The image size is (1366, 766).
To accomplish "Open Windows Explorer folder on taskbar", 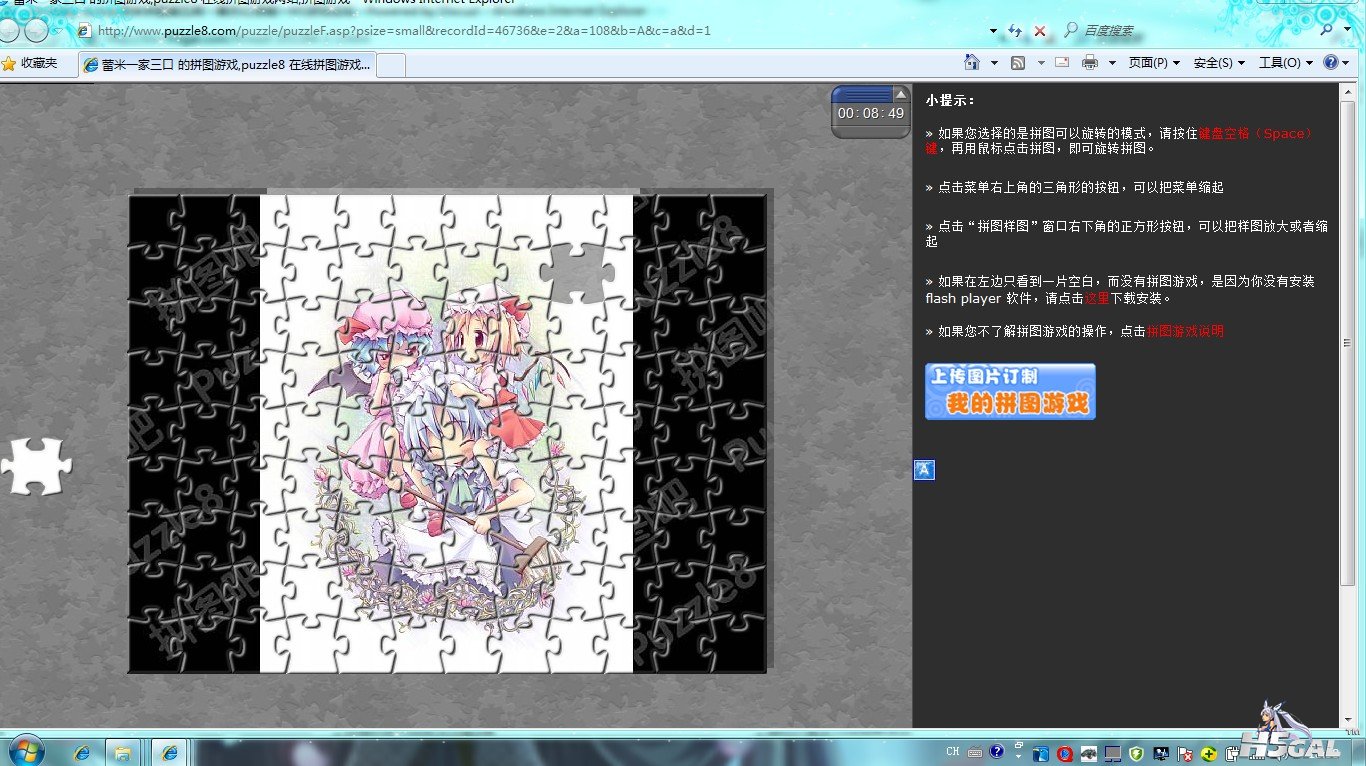I will pyautogui.click(x=124, y=752).
